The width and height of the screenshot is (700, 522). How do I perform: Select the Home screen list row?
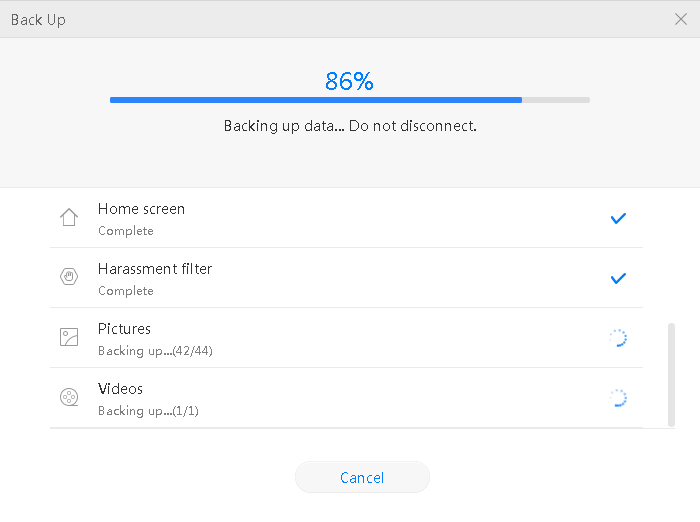coord(346,218)
